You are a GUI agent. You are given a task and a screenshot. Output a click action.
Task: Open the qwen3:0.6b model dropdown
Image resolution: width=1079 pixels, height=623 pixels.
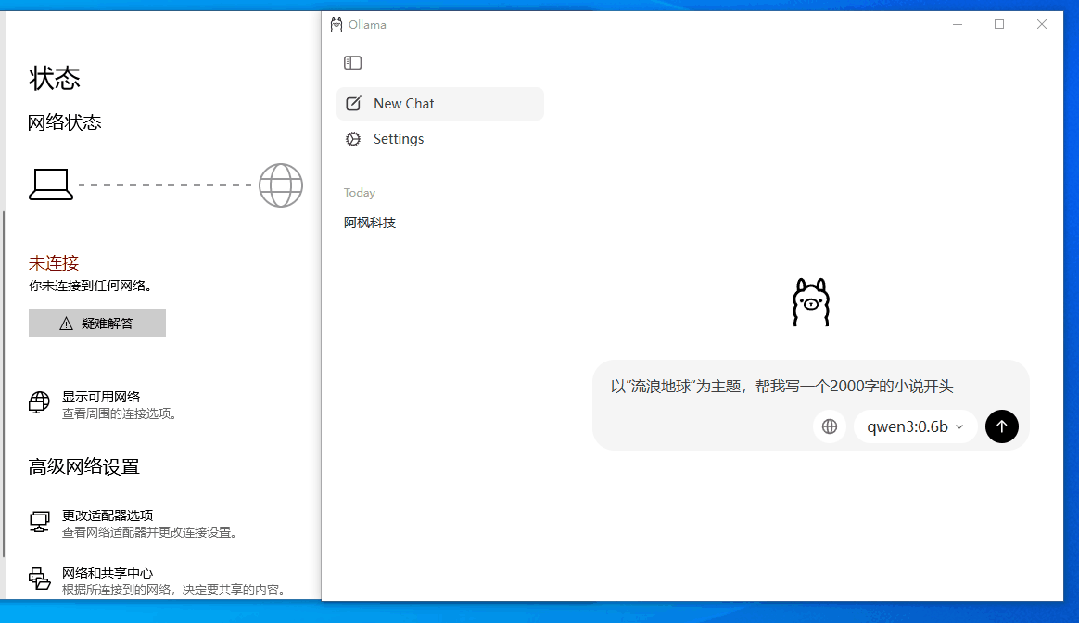(x=913, y=426)
